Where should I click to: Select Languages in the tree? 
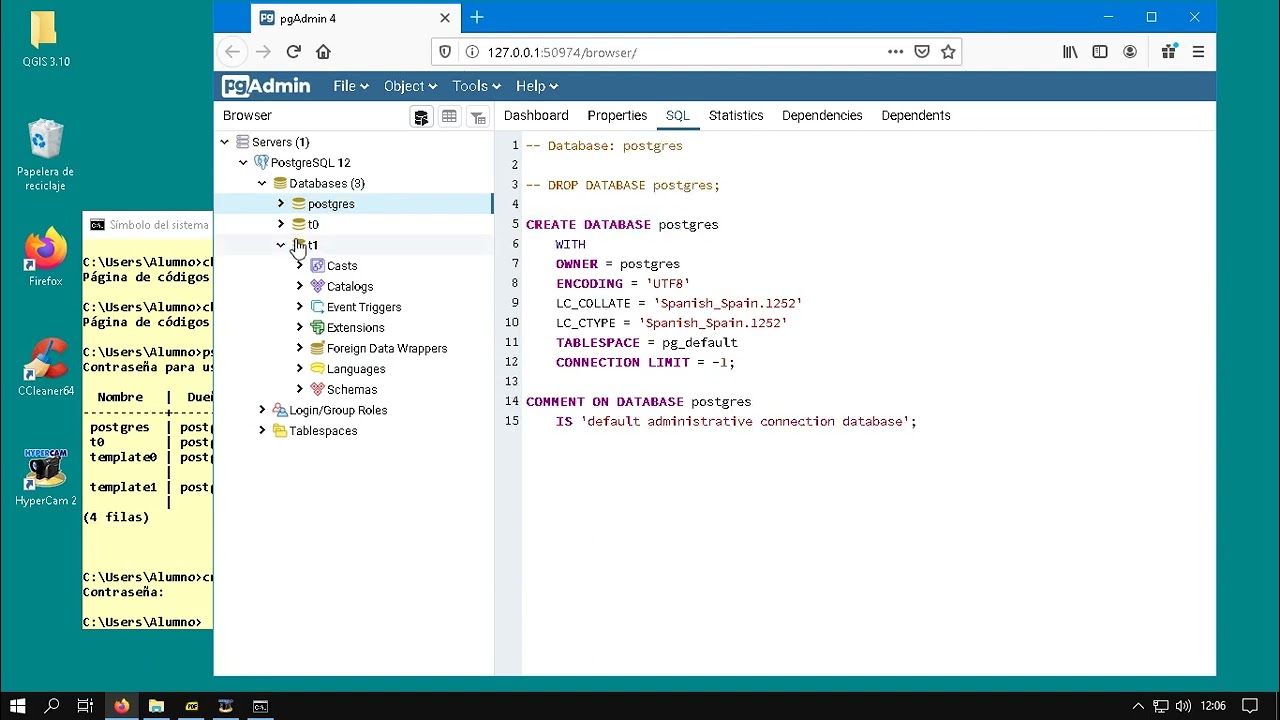coord(356,369)
